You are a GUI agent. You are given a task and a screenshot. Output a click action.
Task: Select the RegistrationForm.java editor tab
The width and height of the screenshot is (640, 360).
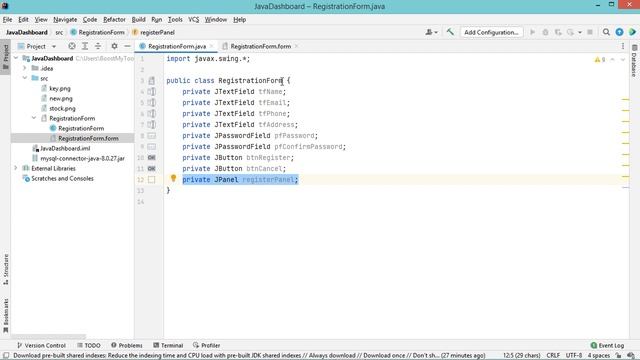coord(177,46)
